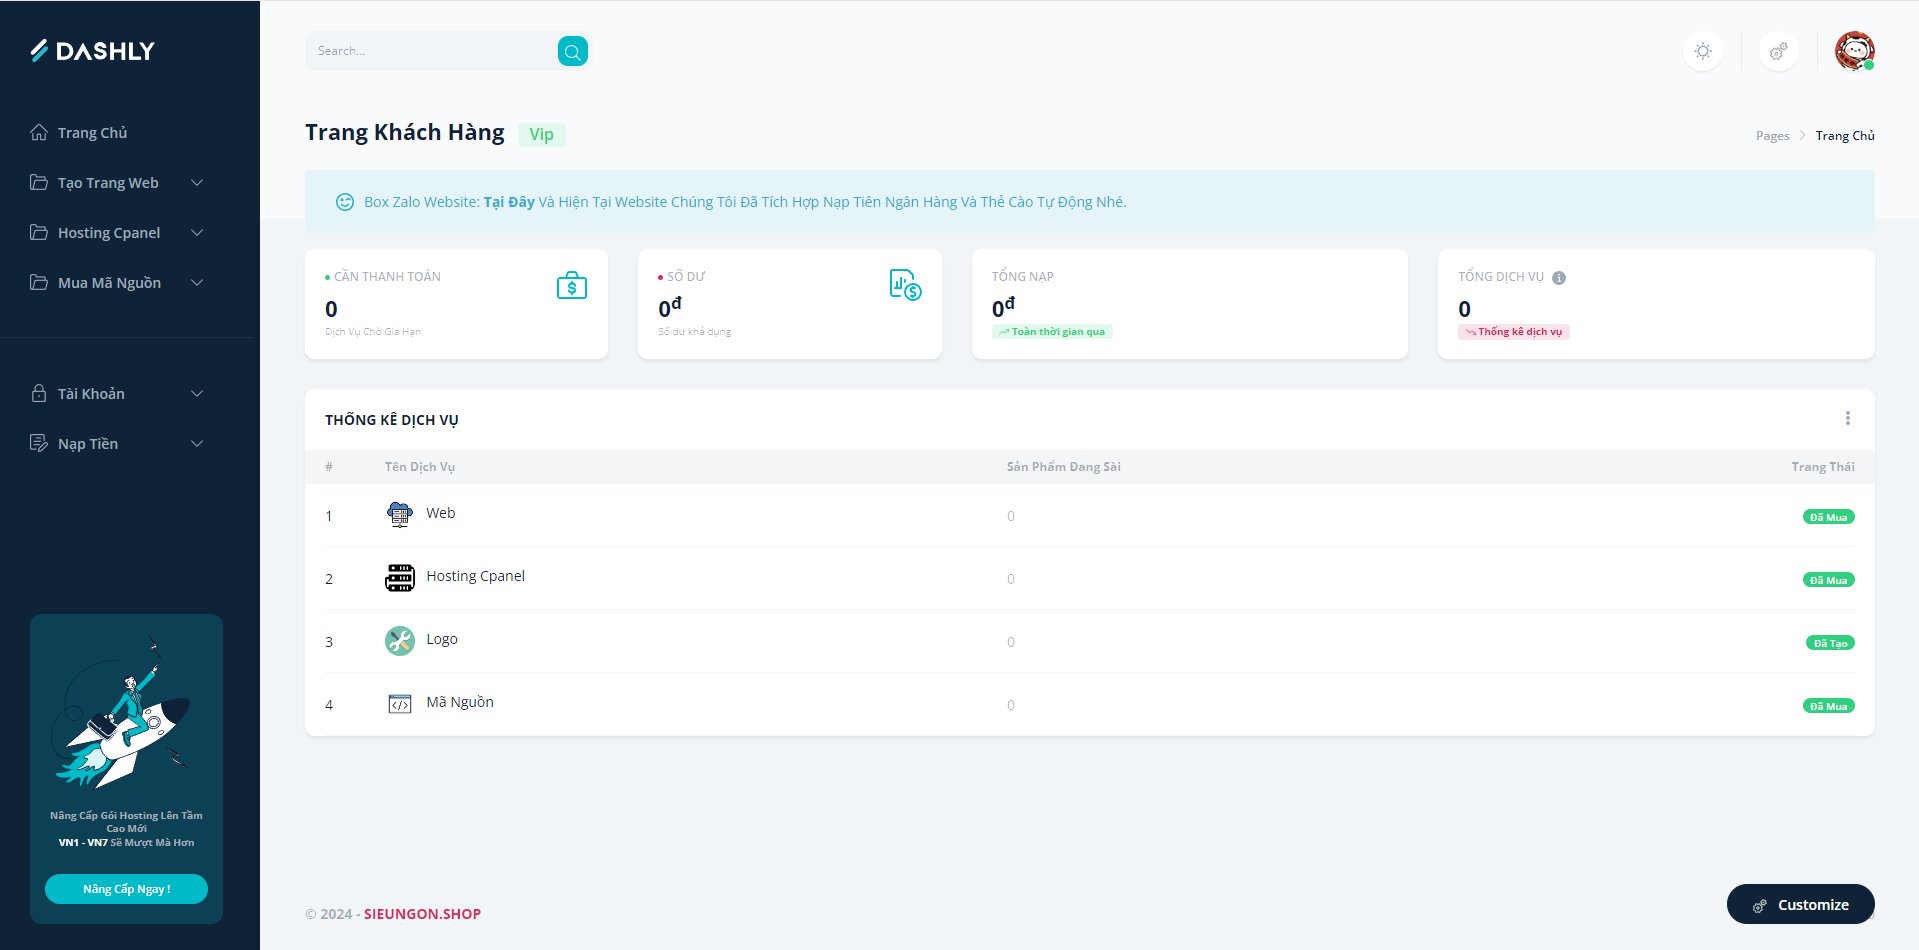Open user avatar profile menu
Screen dimensions: 1919x950
pos(1854,51)
